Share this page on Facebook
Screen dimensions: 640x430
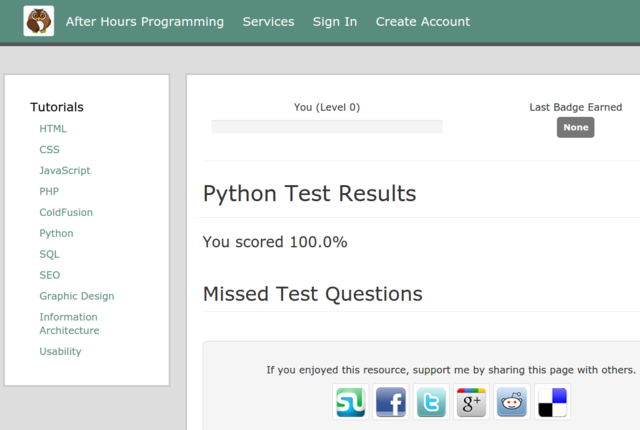pos(391,401)
